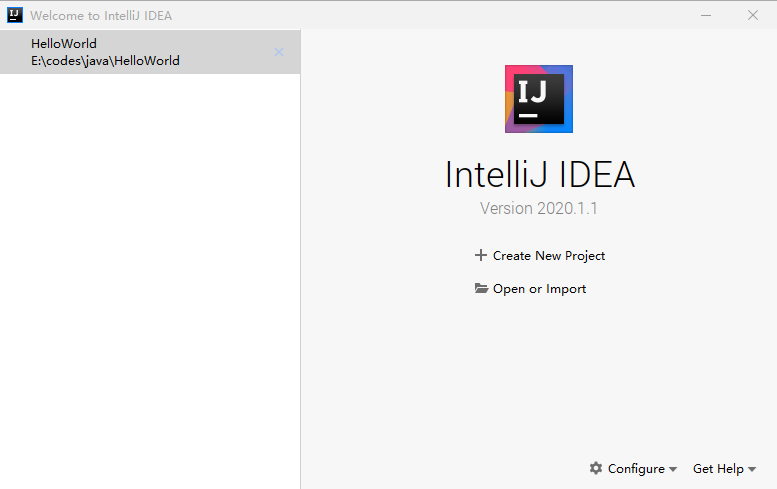The width and height of the screenshot is (777, 489).
Task: Click the large IntelliJ IDEA heading
Action: point(539,174)
